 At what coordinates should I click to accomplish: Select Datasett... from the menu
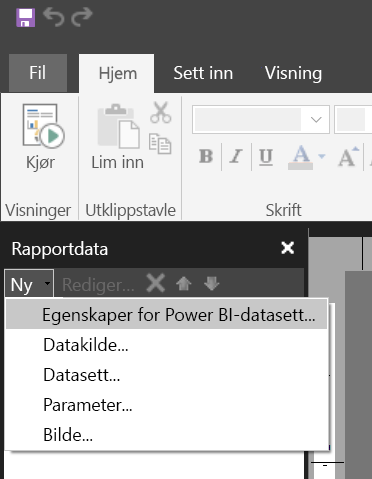[x=167, y=375]
